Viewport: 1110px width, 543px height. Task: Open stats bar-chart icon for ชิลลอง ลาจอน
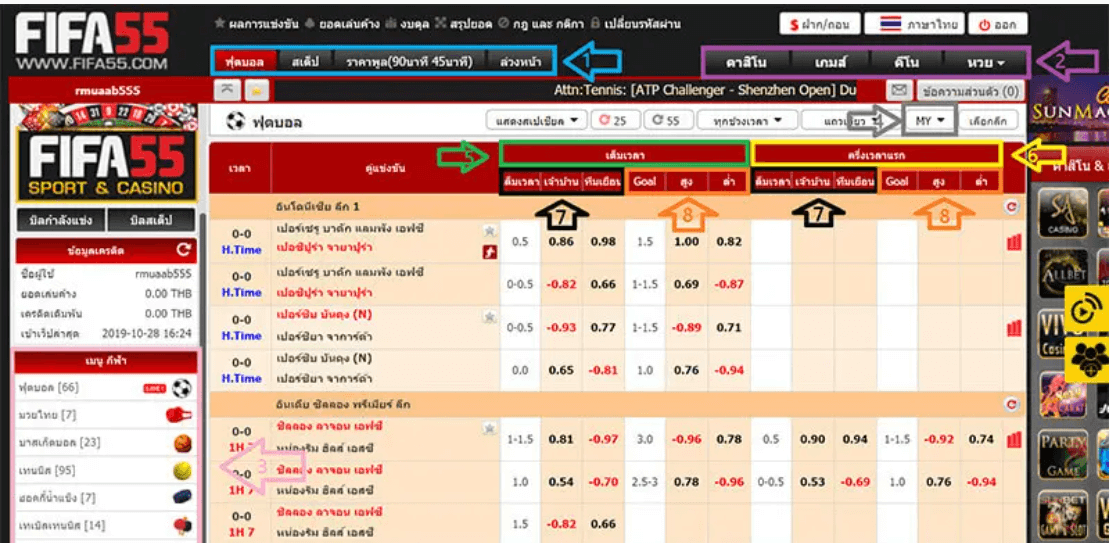click(x=1014, y=440)
